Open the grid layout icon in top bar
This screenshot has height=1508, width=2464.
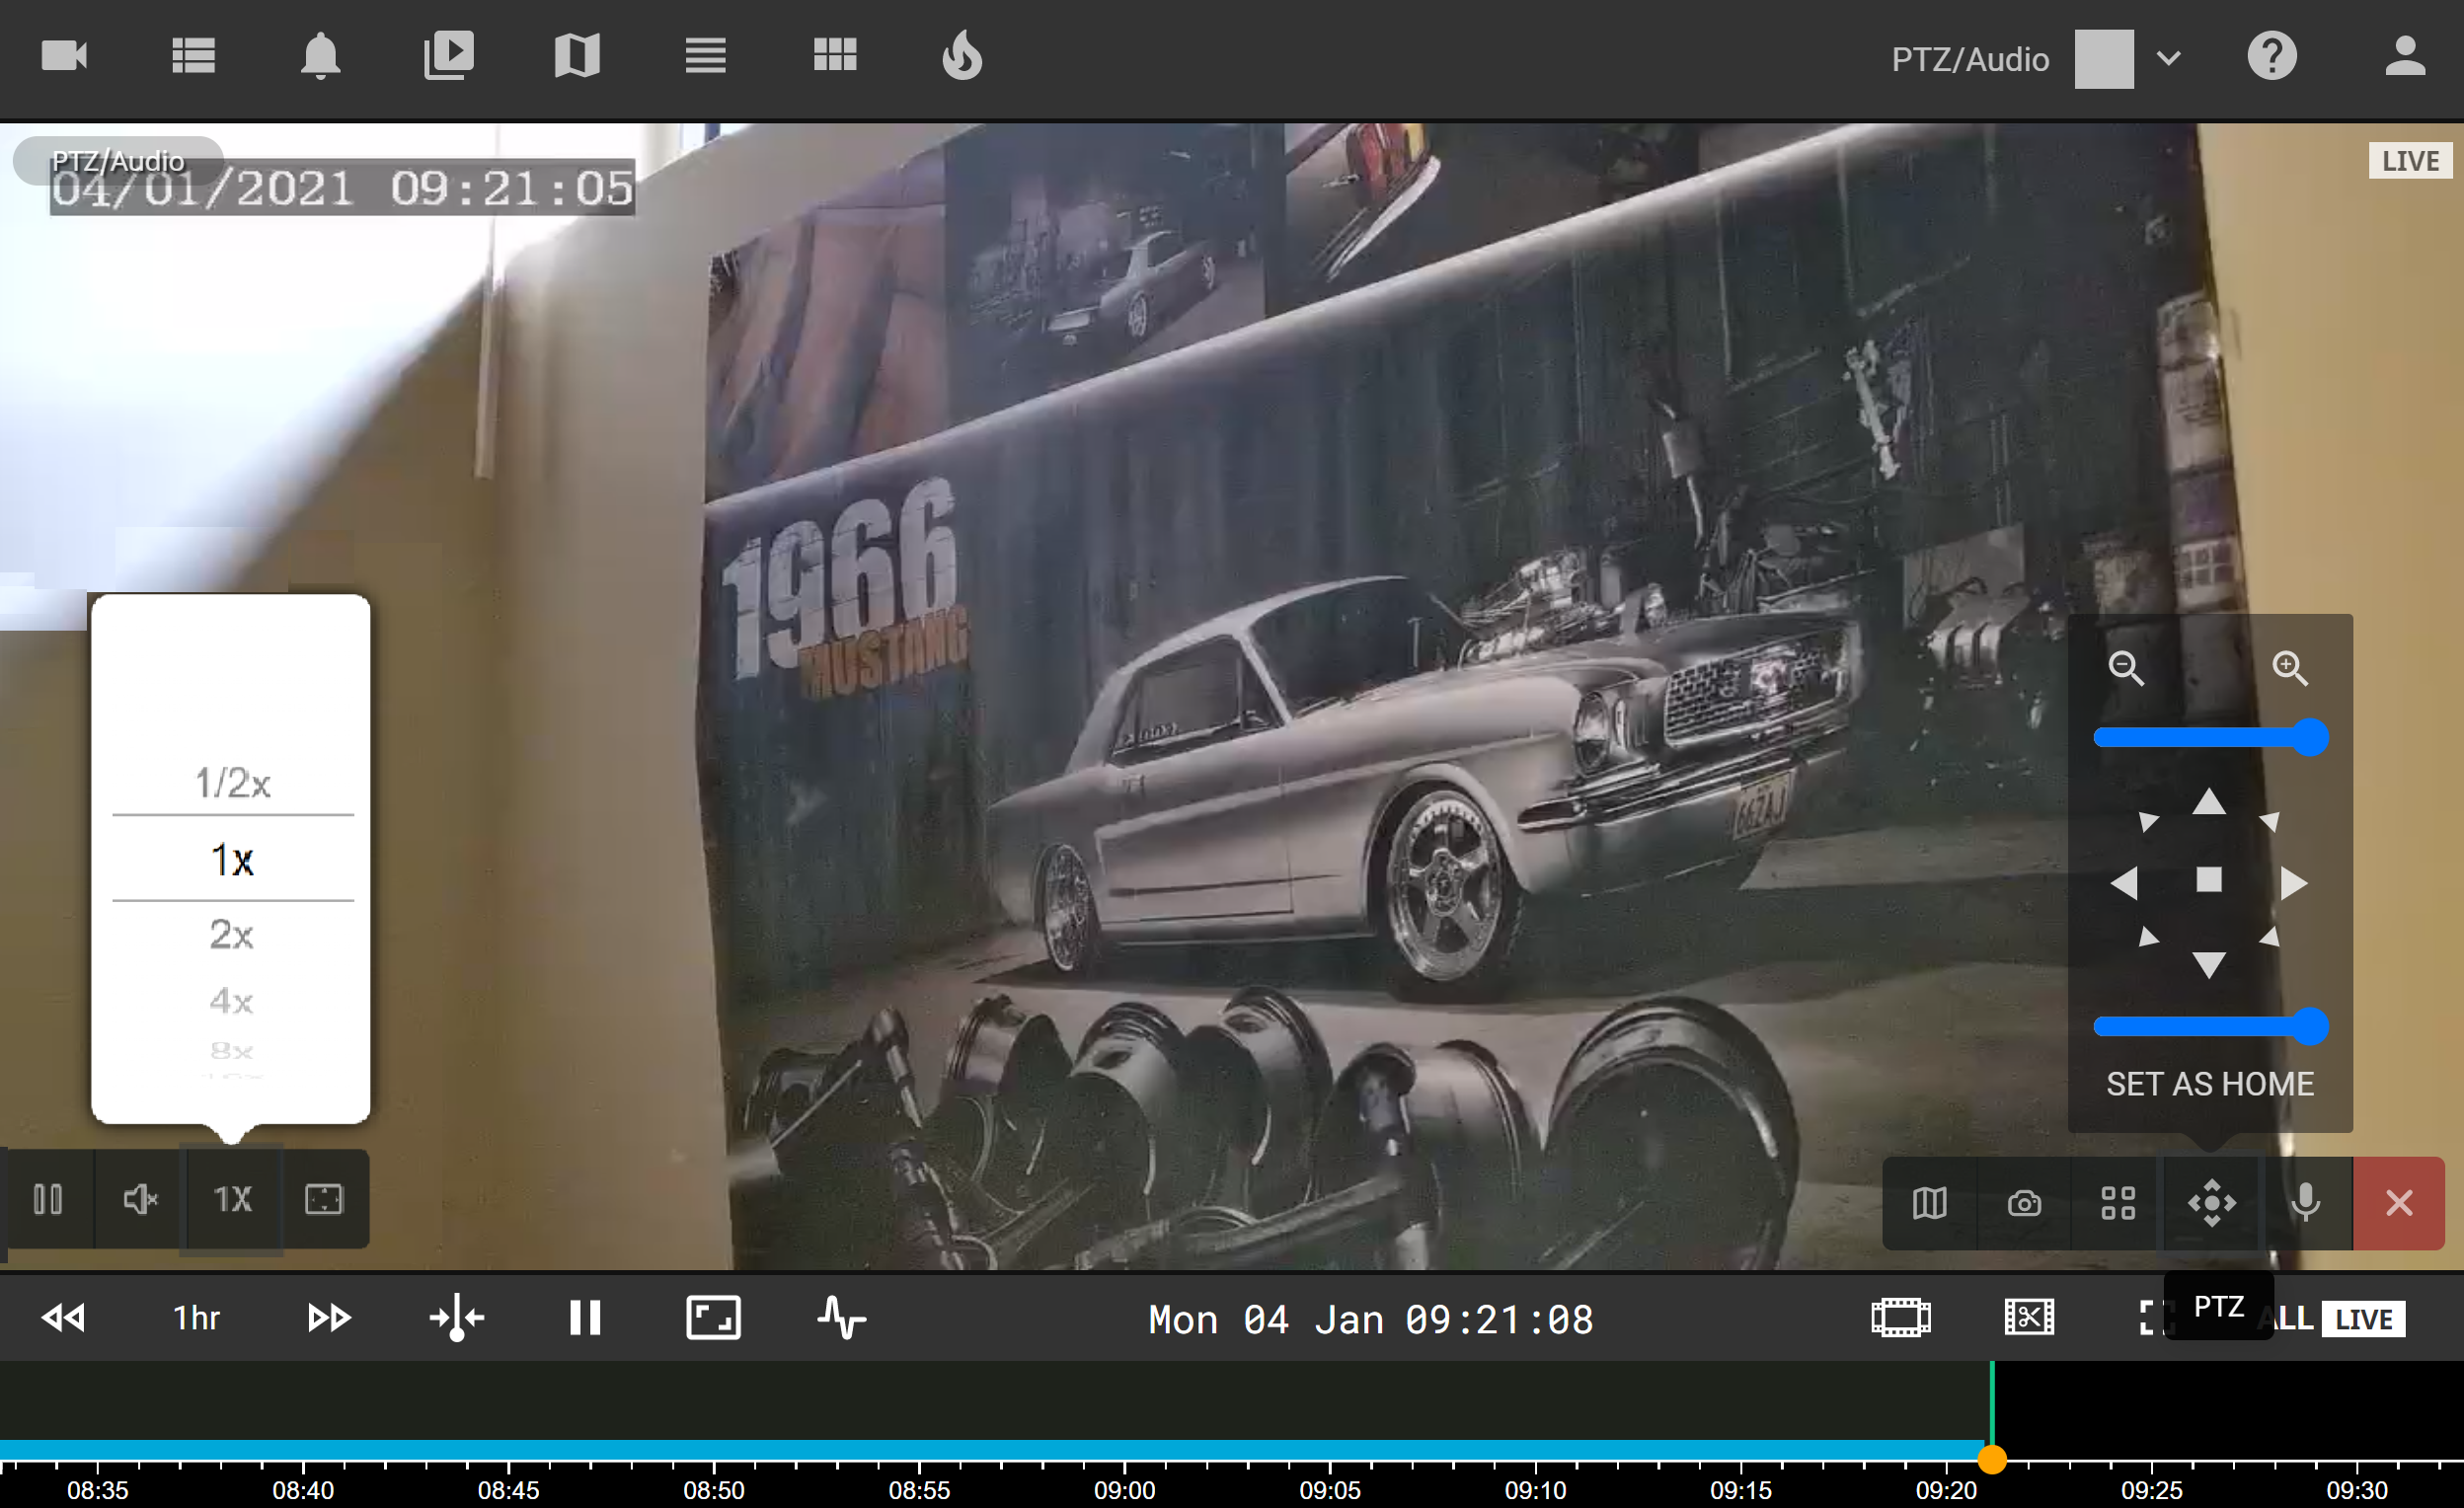pos(834,56)
